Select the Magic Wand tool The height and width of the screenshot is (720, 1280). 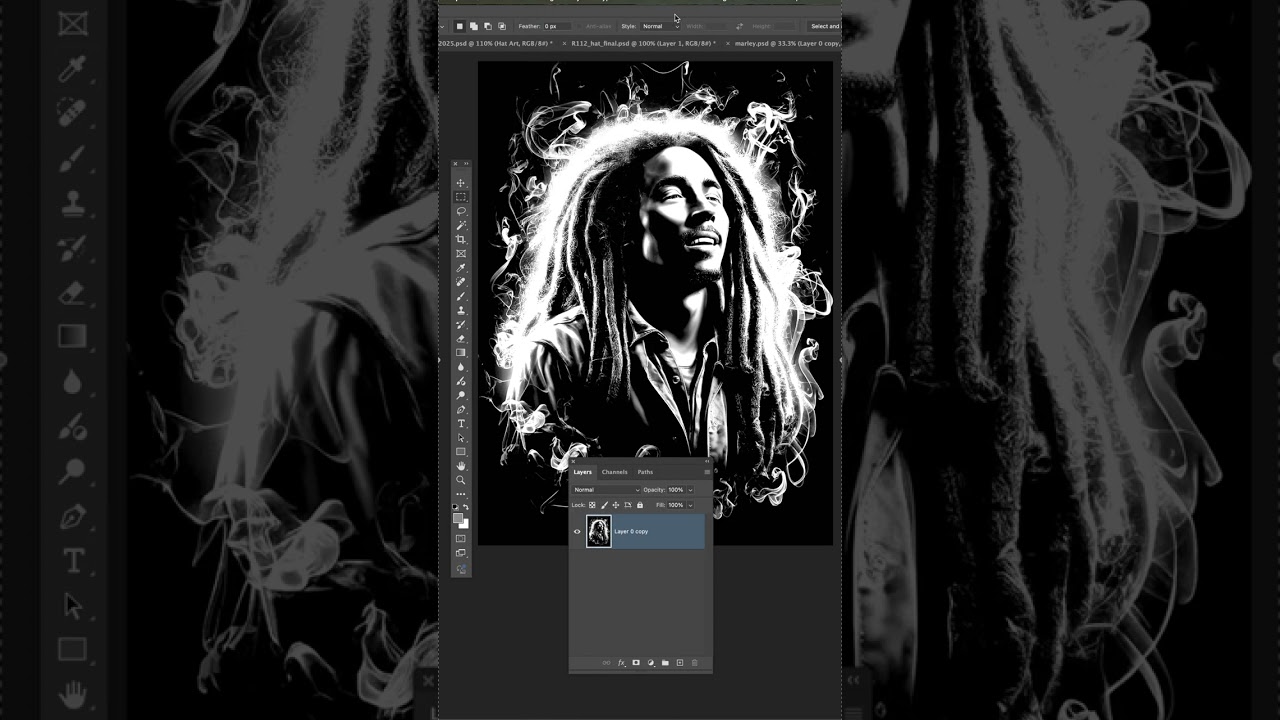[x=461, y=225]
